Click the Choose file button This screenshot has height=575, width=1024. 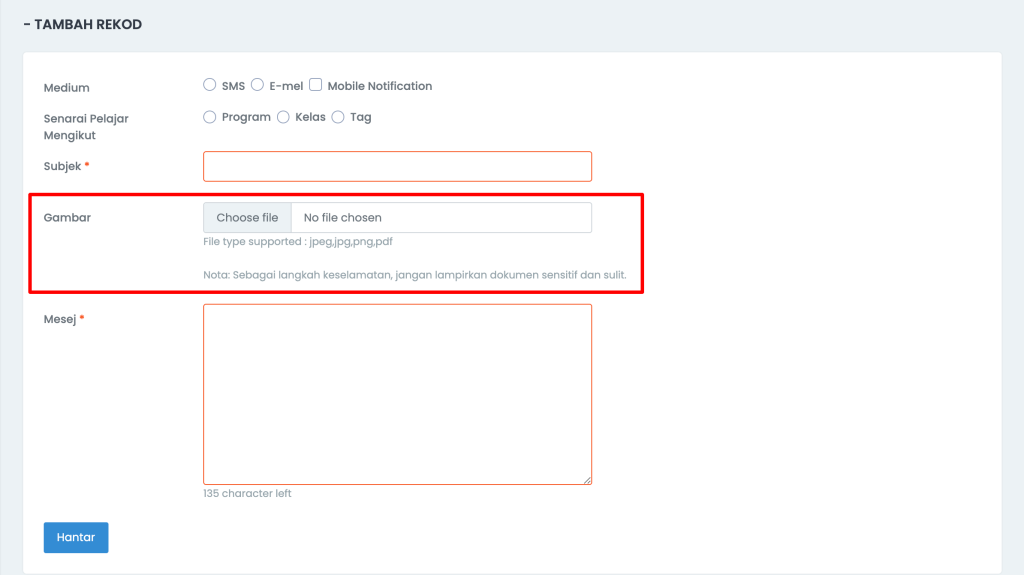click(x=248, y=218)
